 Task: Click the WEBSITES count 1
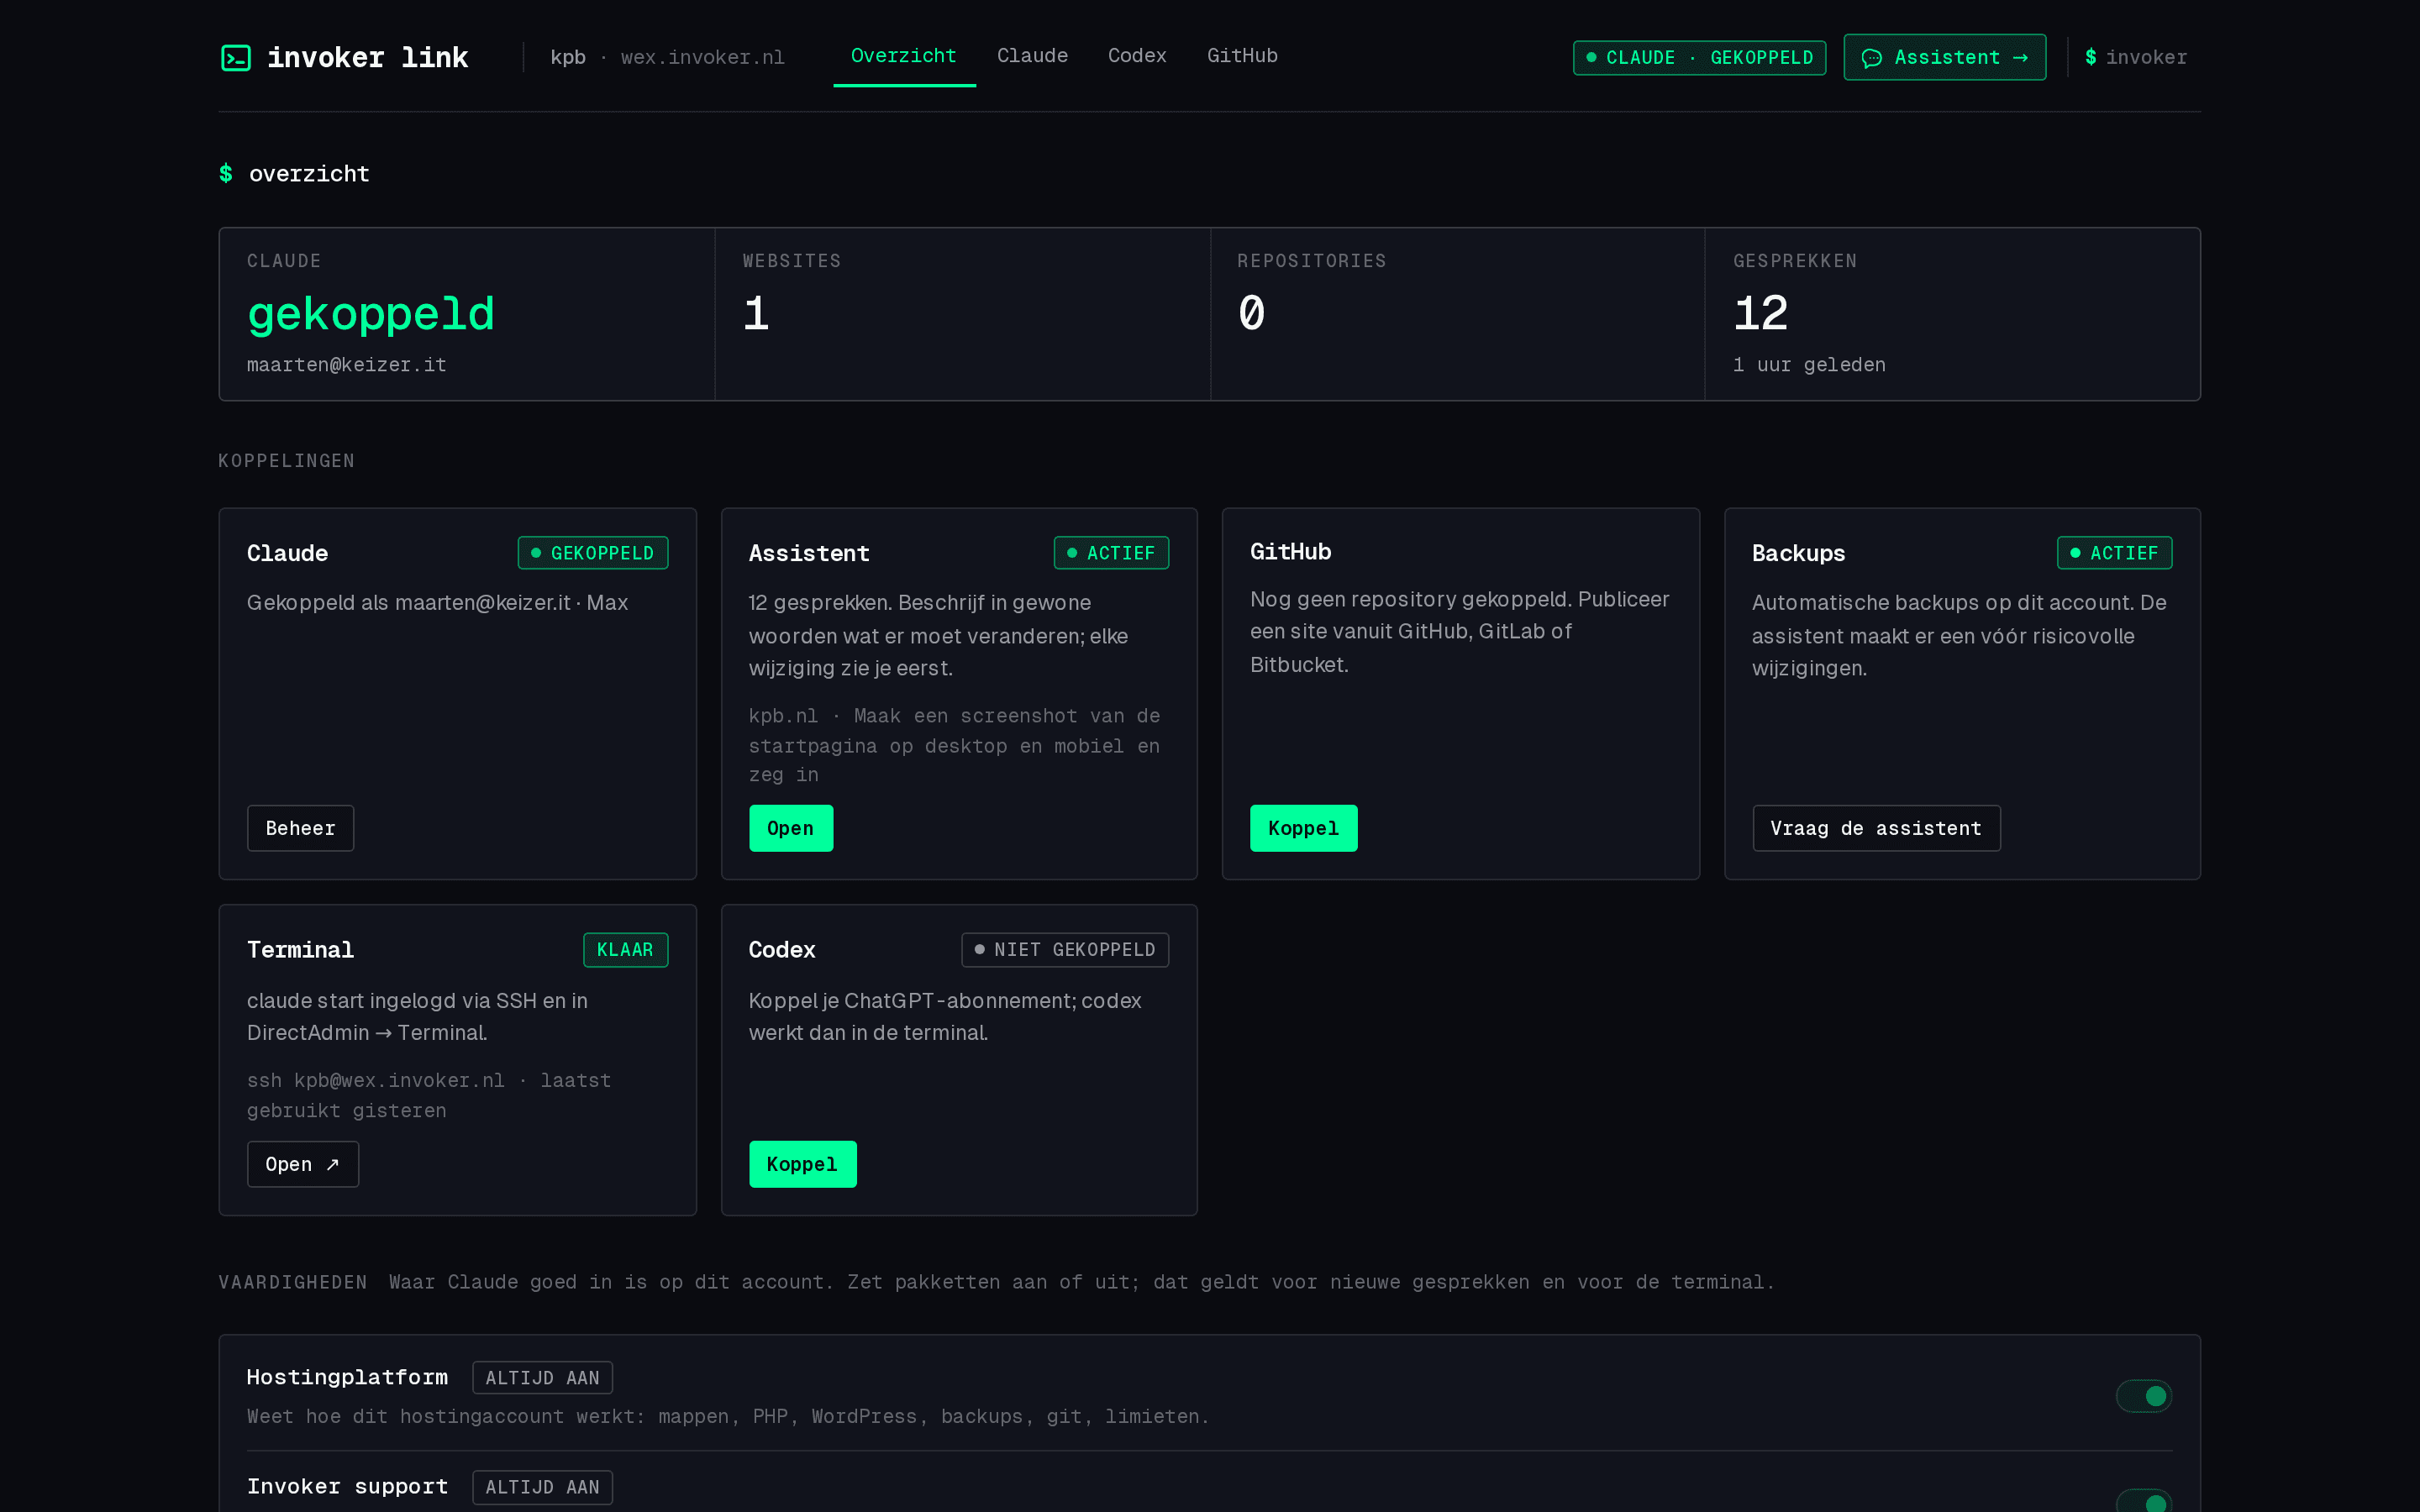point(756,314)
